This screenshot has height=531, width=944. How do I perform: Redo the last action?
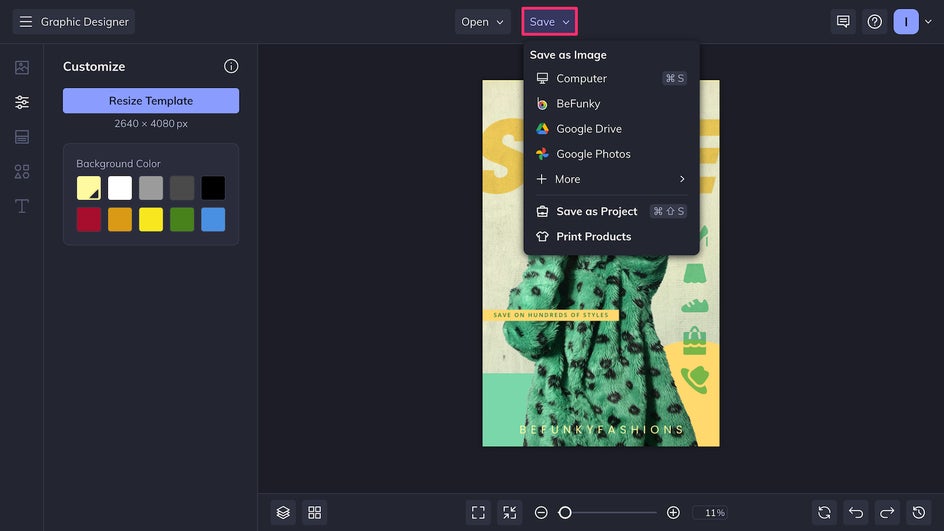click(887, 512)
